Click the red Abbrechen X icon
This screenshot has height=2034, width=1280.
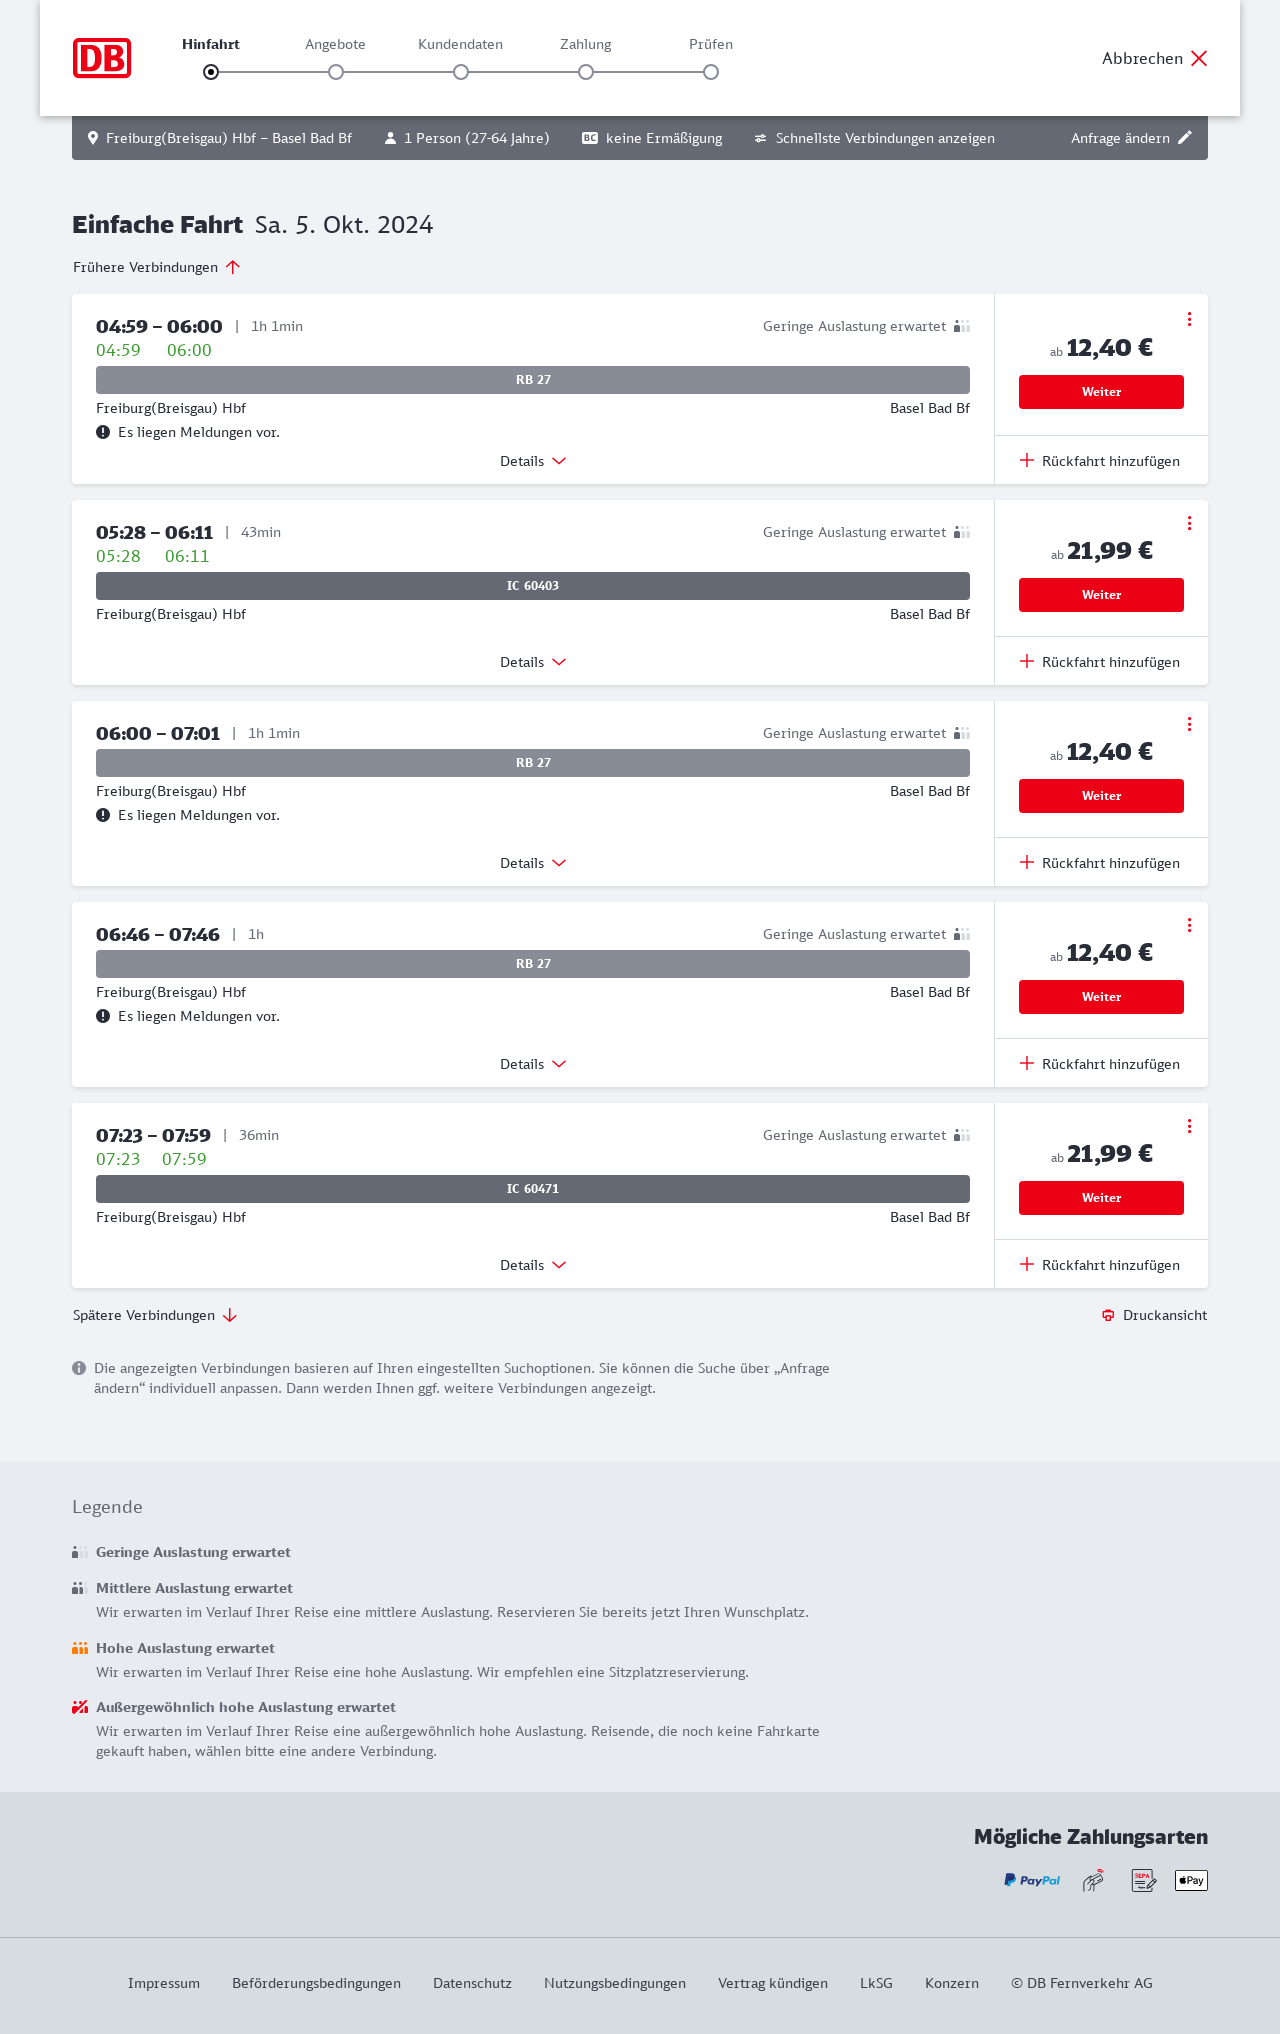[1199, 58]
